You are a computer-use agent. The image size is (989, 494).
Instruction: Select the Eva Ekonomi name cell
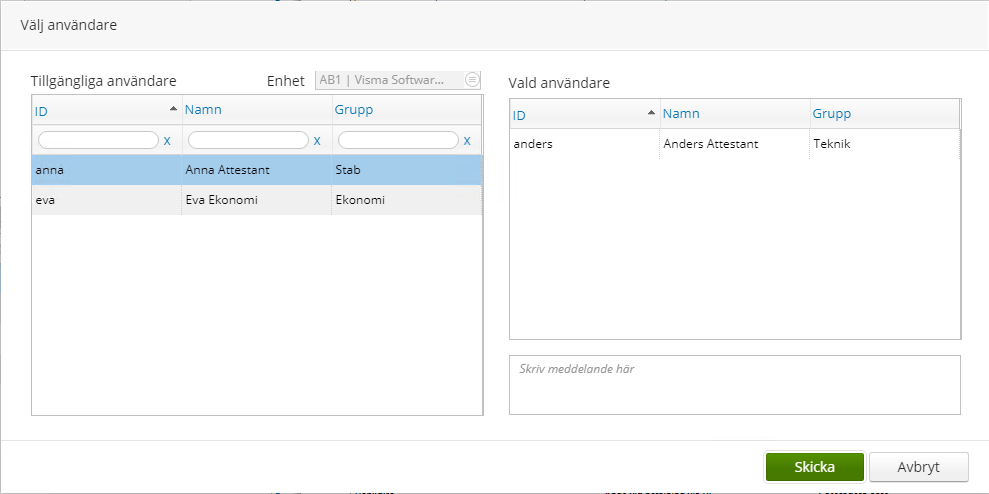point(257,200)
